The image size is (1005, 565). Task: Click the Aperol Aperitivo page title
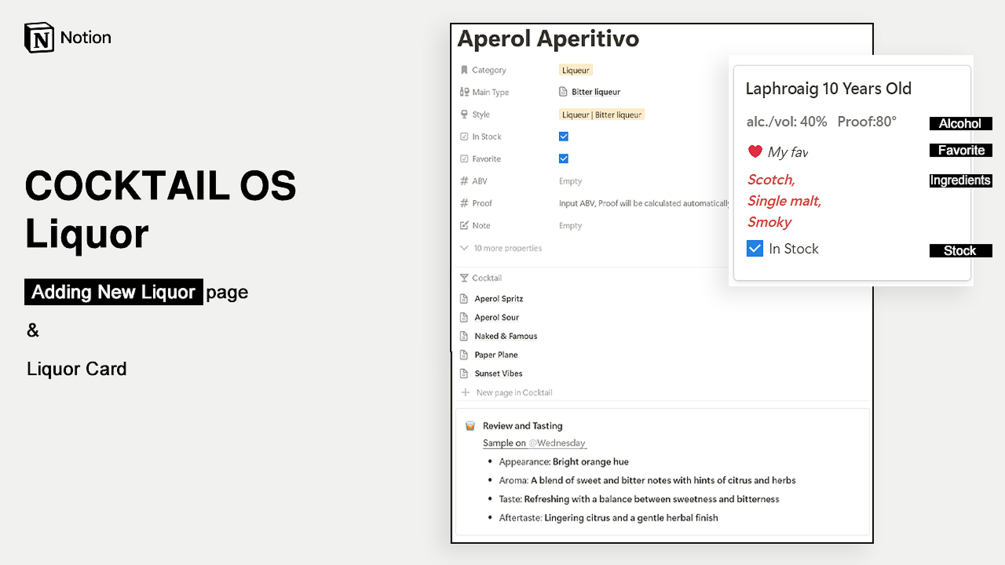(x=548, y=38)
